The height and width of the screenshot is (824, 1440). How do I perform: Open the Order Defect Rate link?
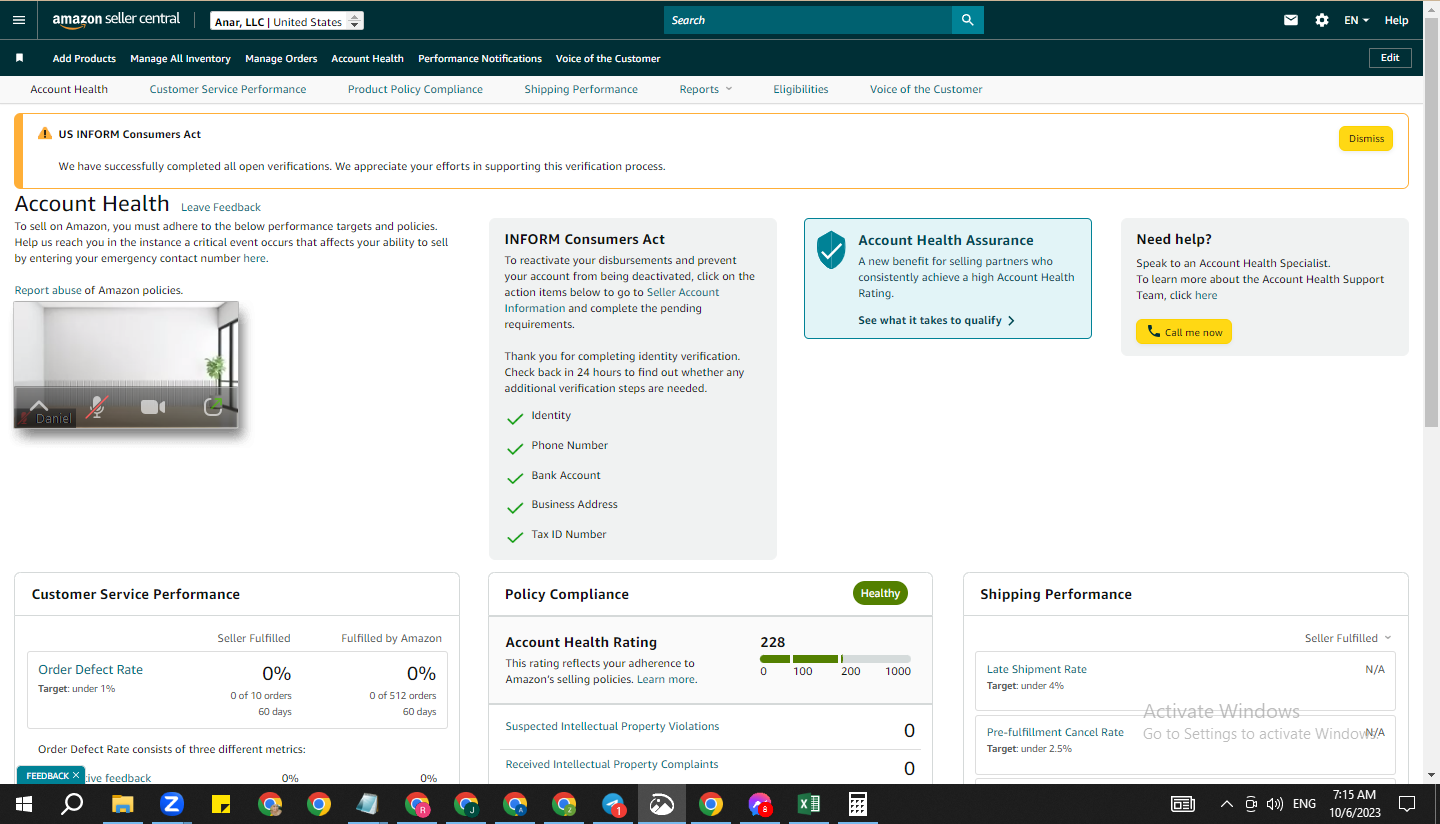(x=90, y=669)
